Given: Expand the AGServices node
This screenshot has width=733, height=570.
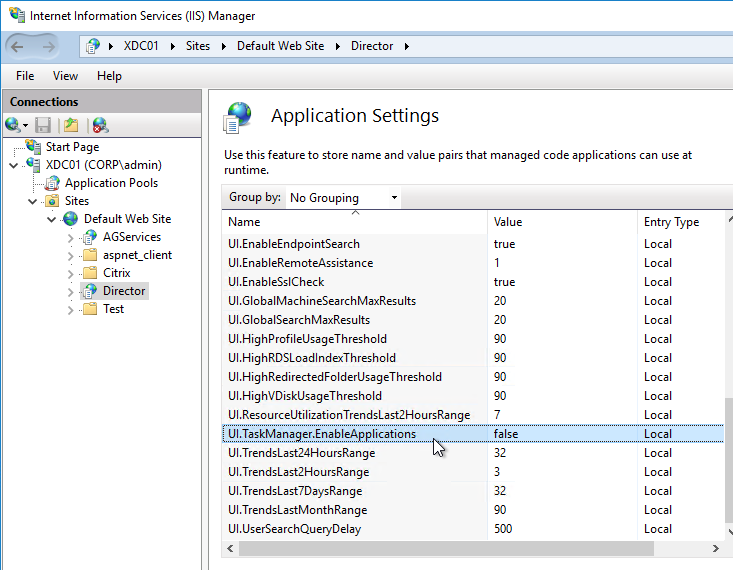Looking at the screenshot, I should coord(71,238).
